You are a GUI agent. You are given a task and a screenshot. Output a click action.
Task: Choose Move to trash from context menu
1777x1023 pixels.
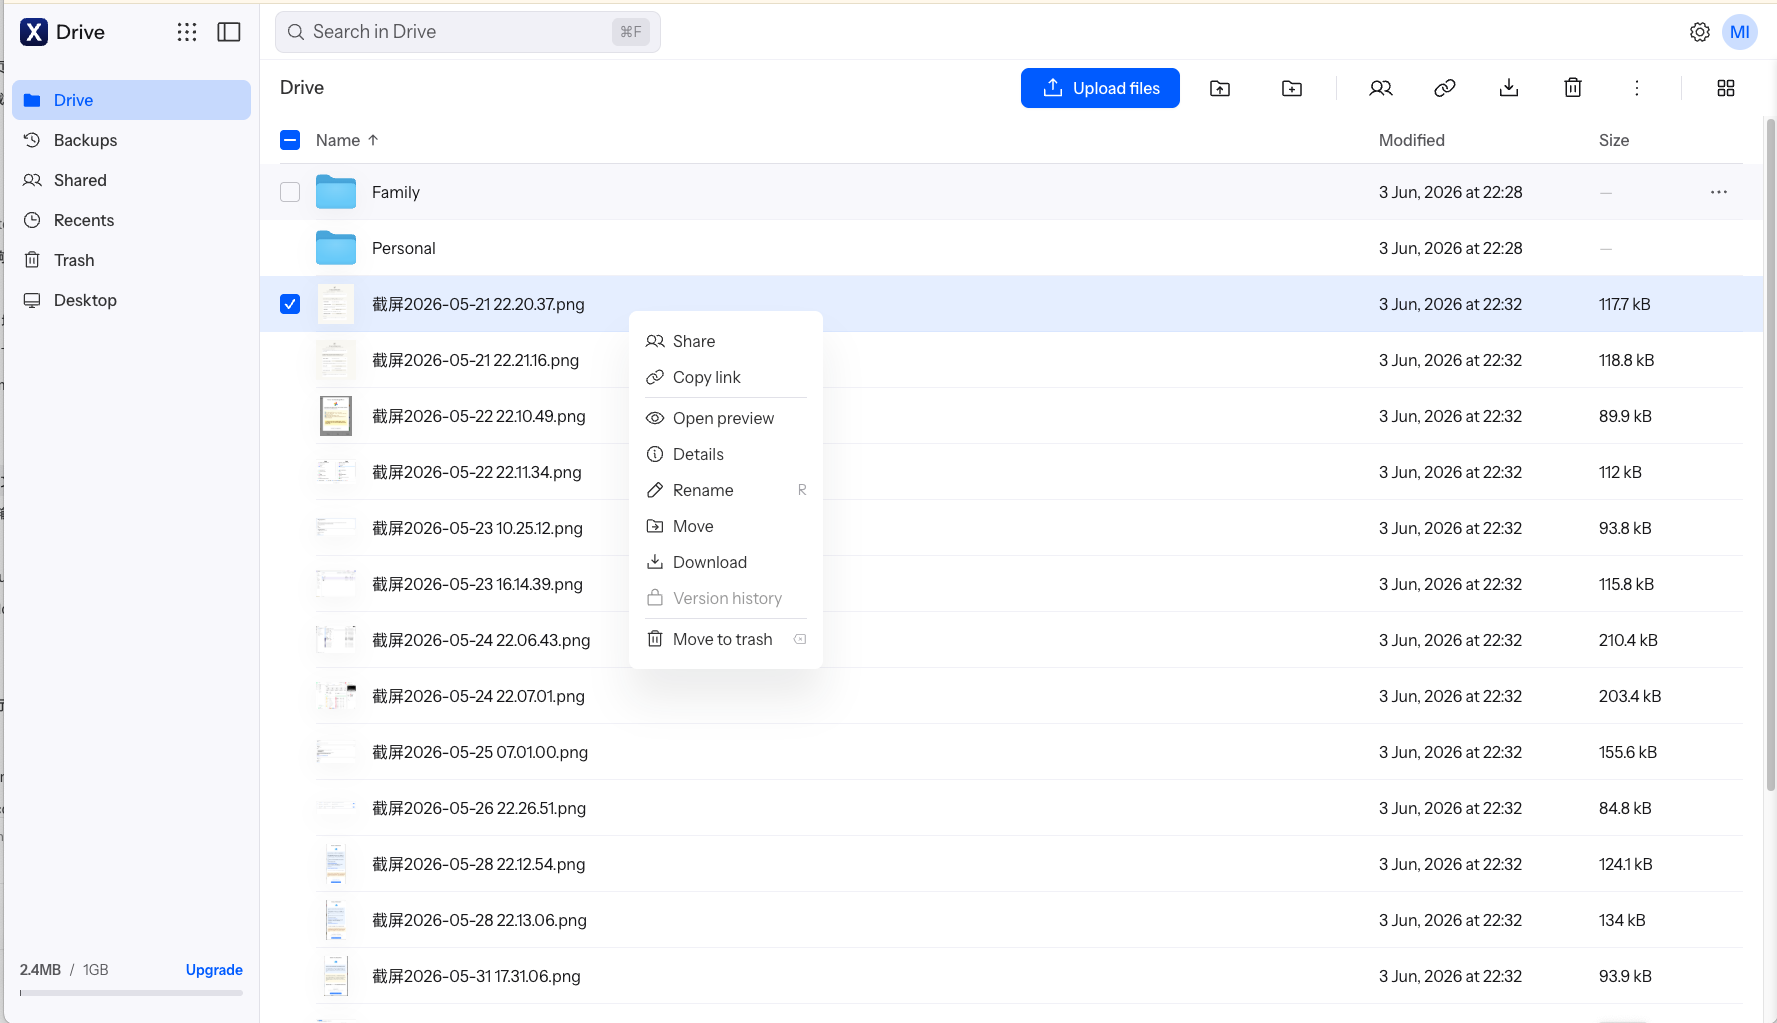click(x=726, y=639)
